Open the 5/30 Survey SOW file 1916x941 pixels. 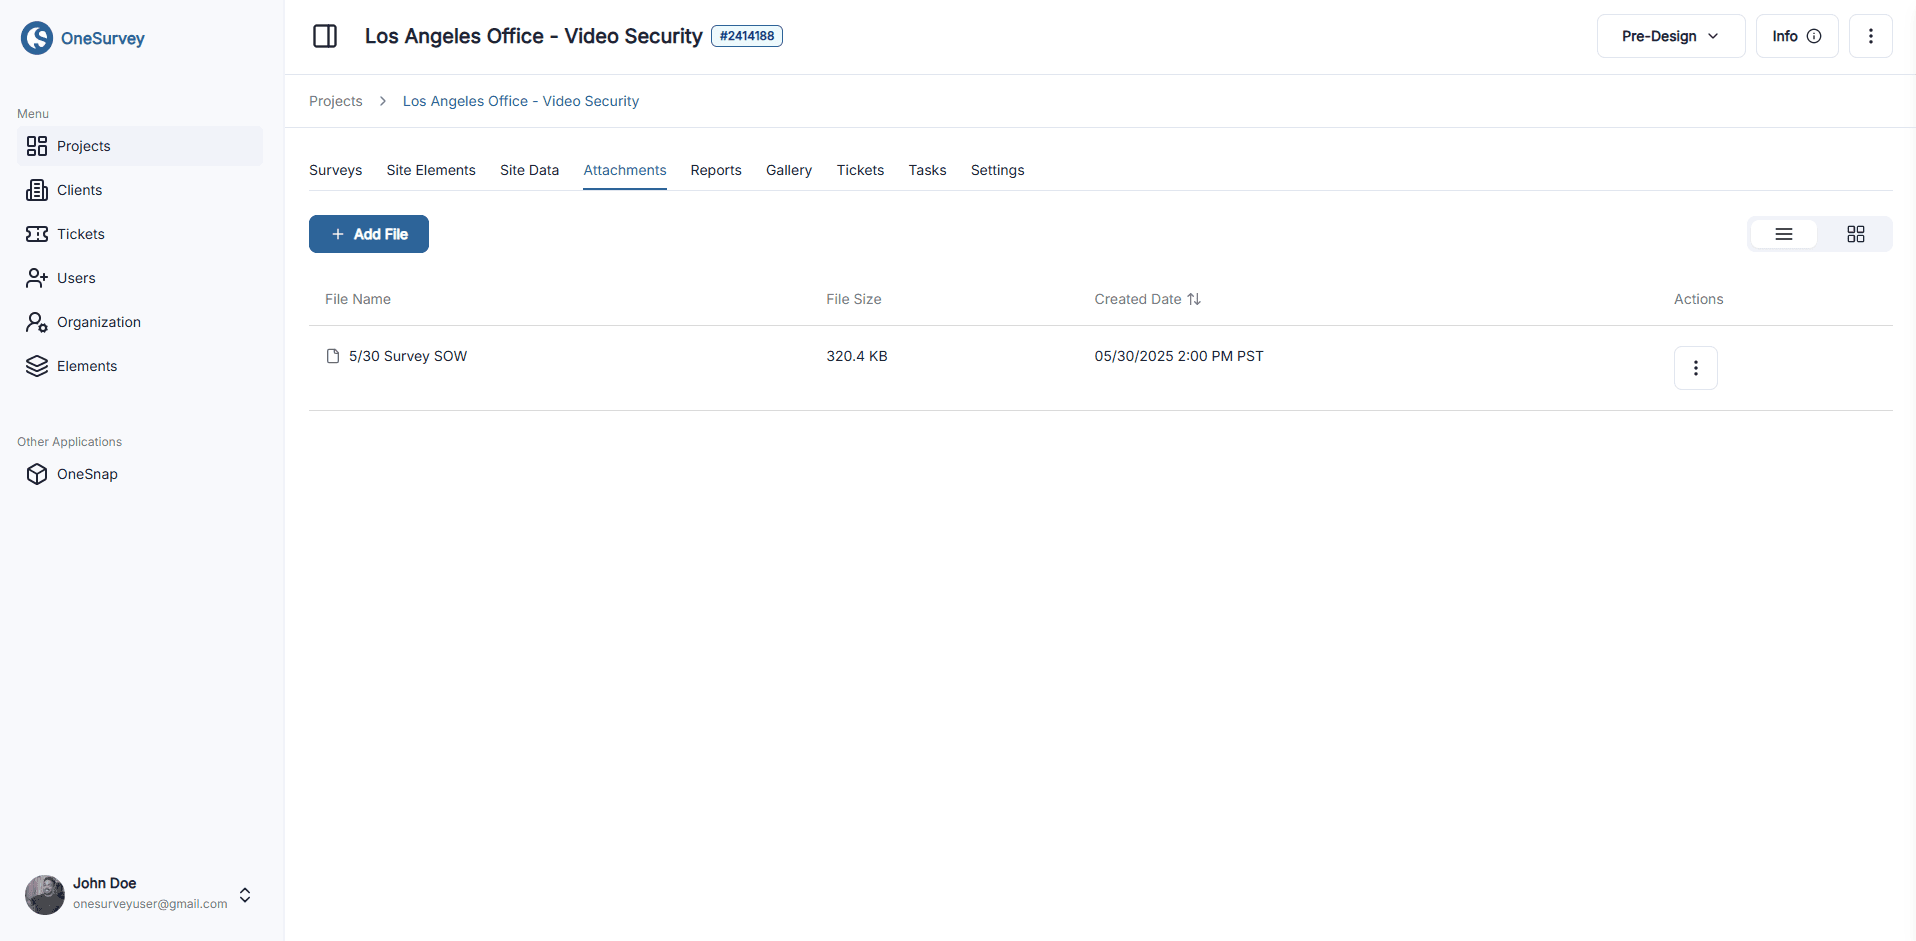point(407,356)
